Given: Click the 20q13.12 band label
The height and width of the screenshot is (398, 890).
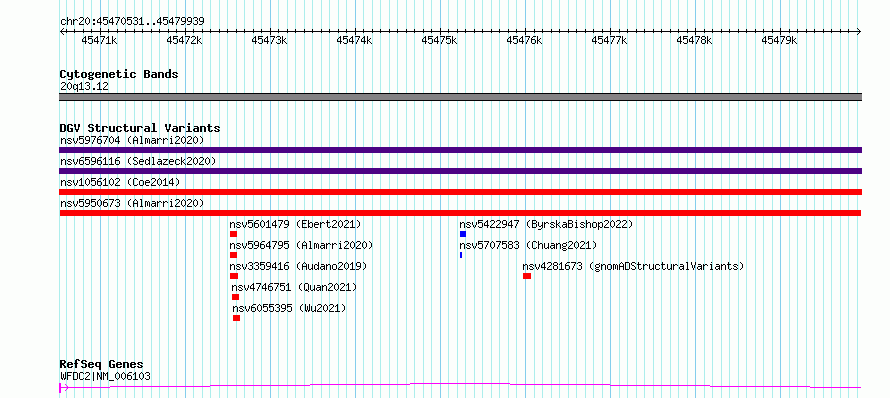Looking at the screenshot, I should click(84, 87).
